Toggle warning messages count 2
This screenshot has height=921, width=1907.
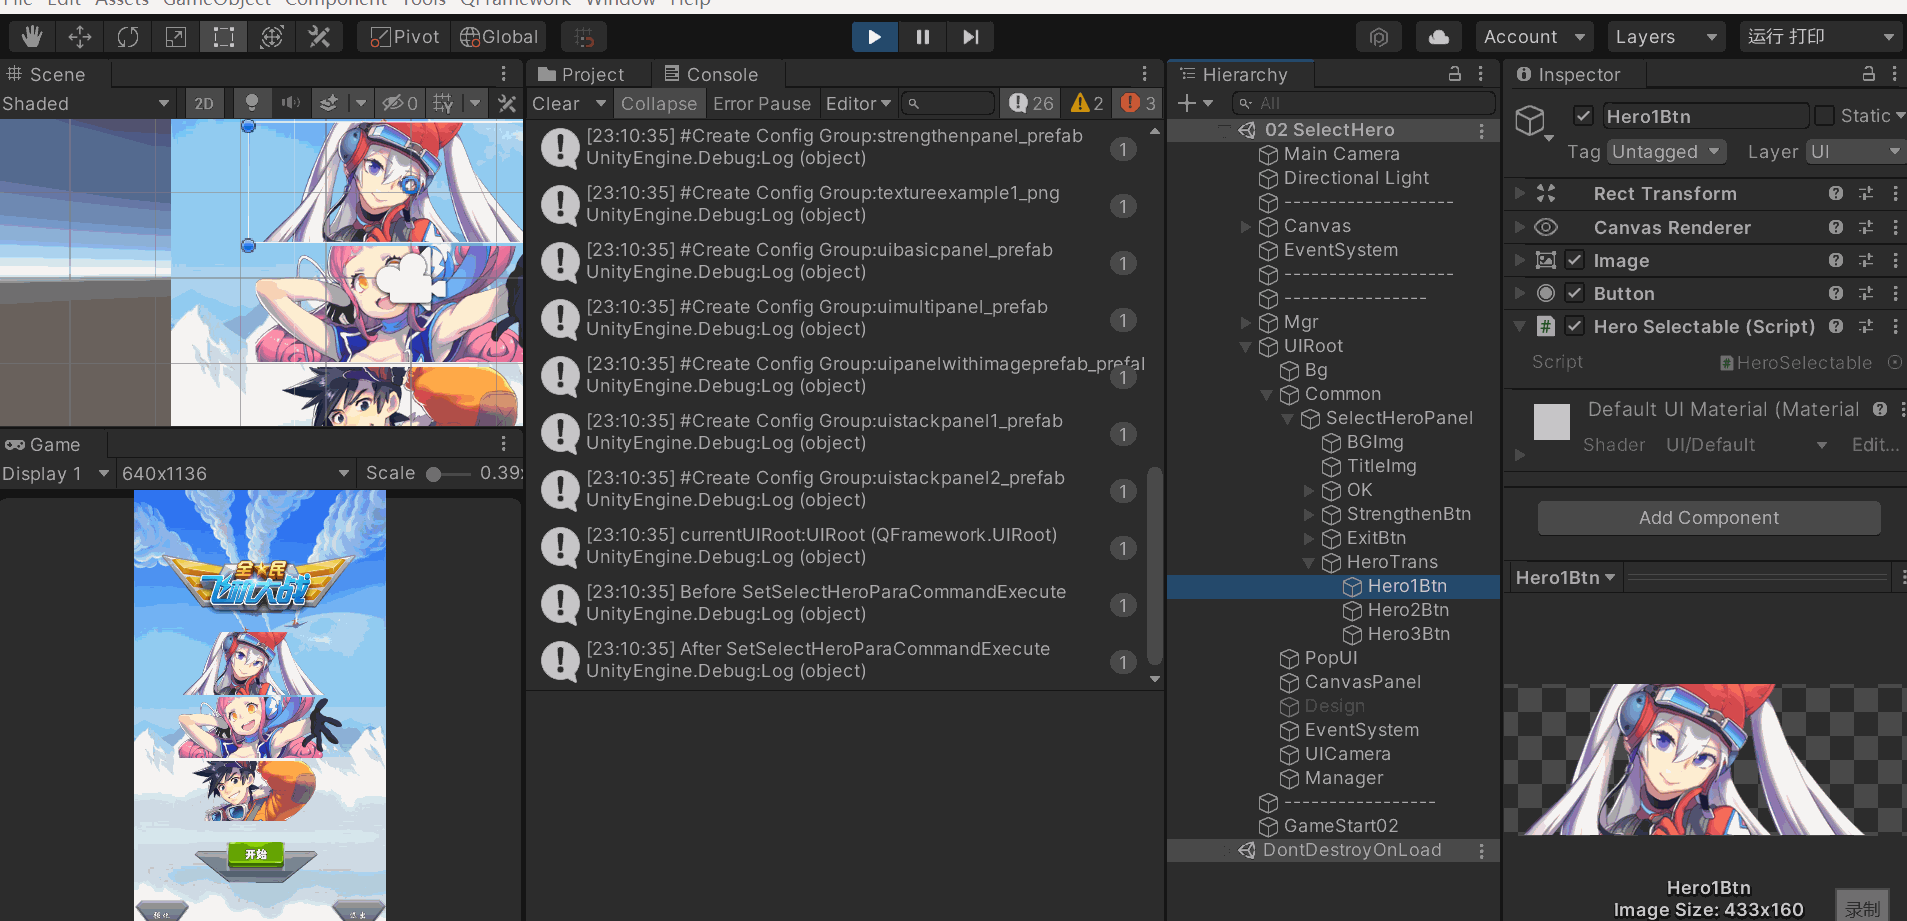tap(1086, 104)
